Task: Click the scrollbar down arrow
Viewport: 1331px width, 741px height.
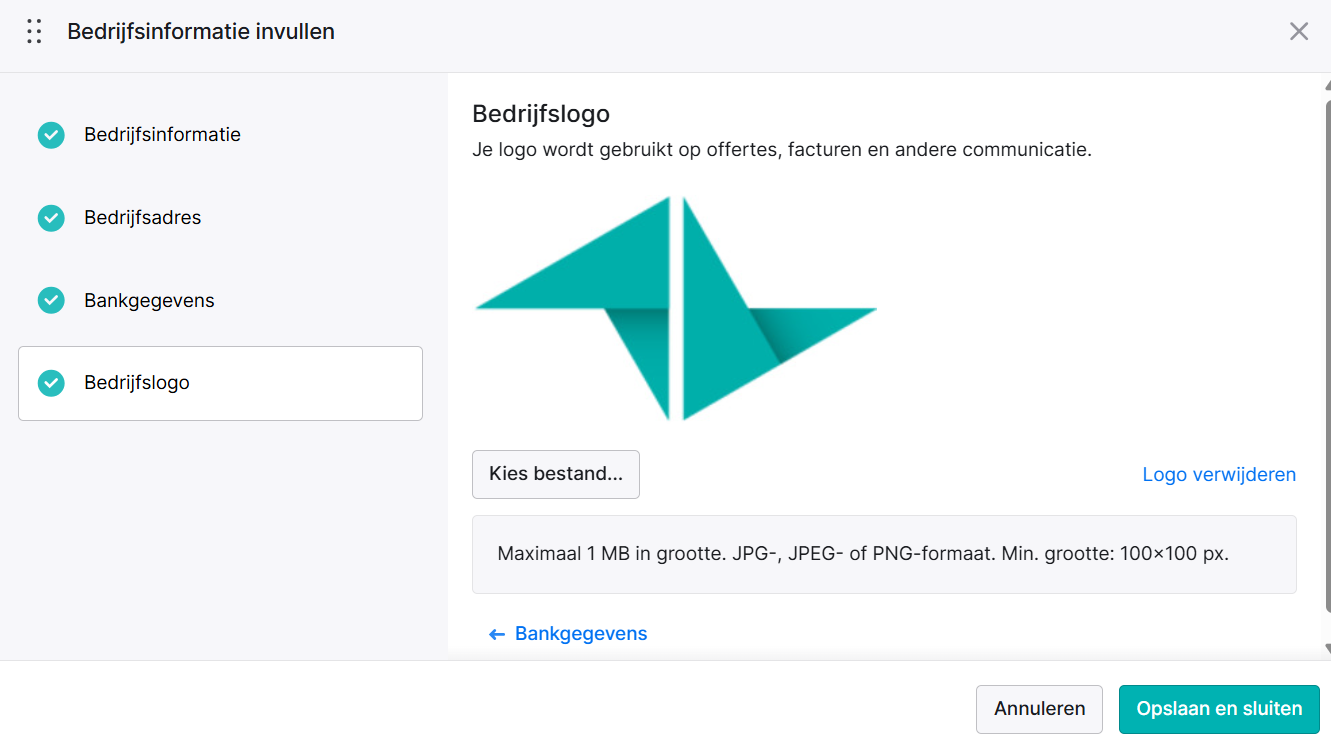Action: pyautogui.click(x=1327, y=648)
